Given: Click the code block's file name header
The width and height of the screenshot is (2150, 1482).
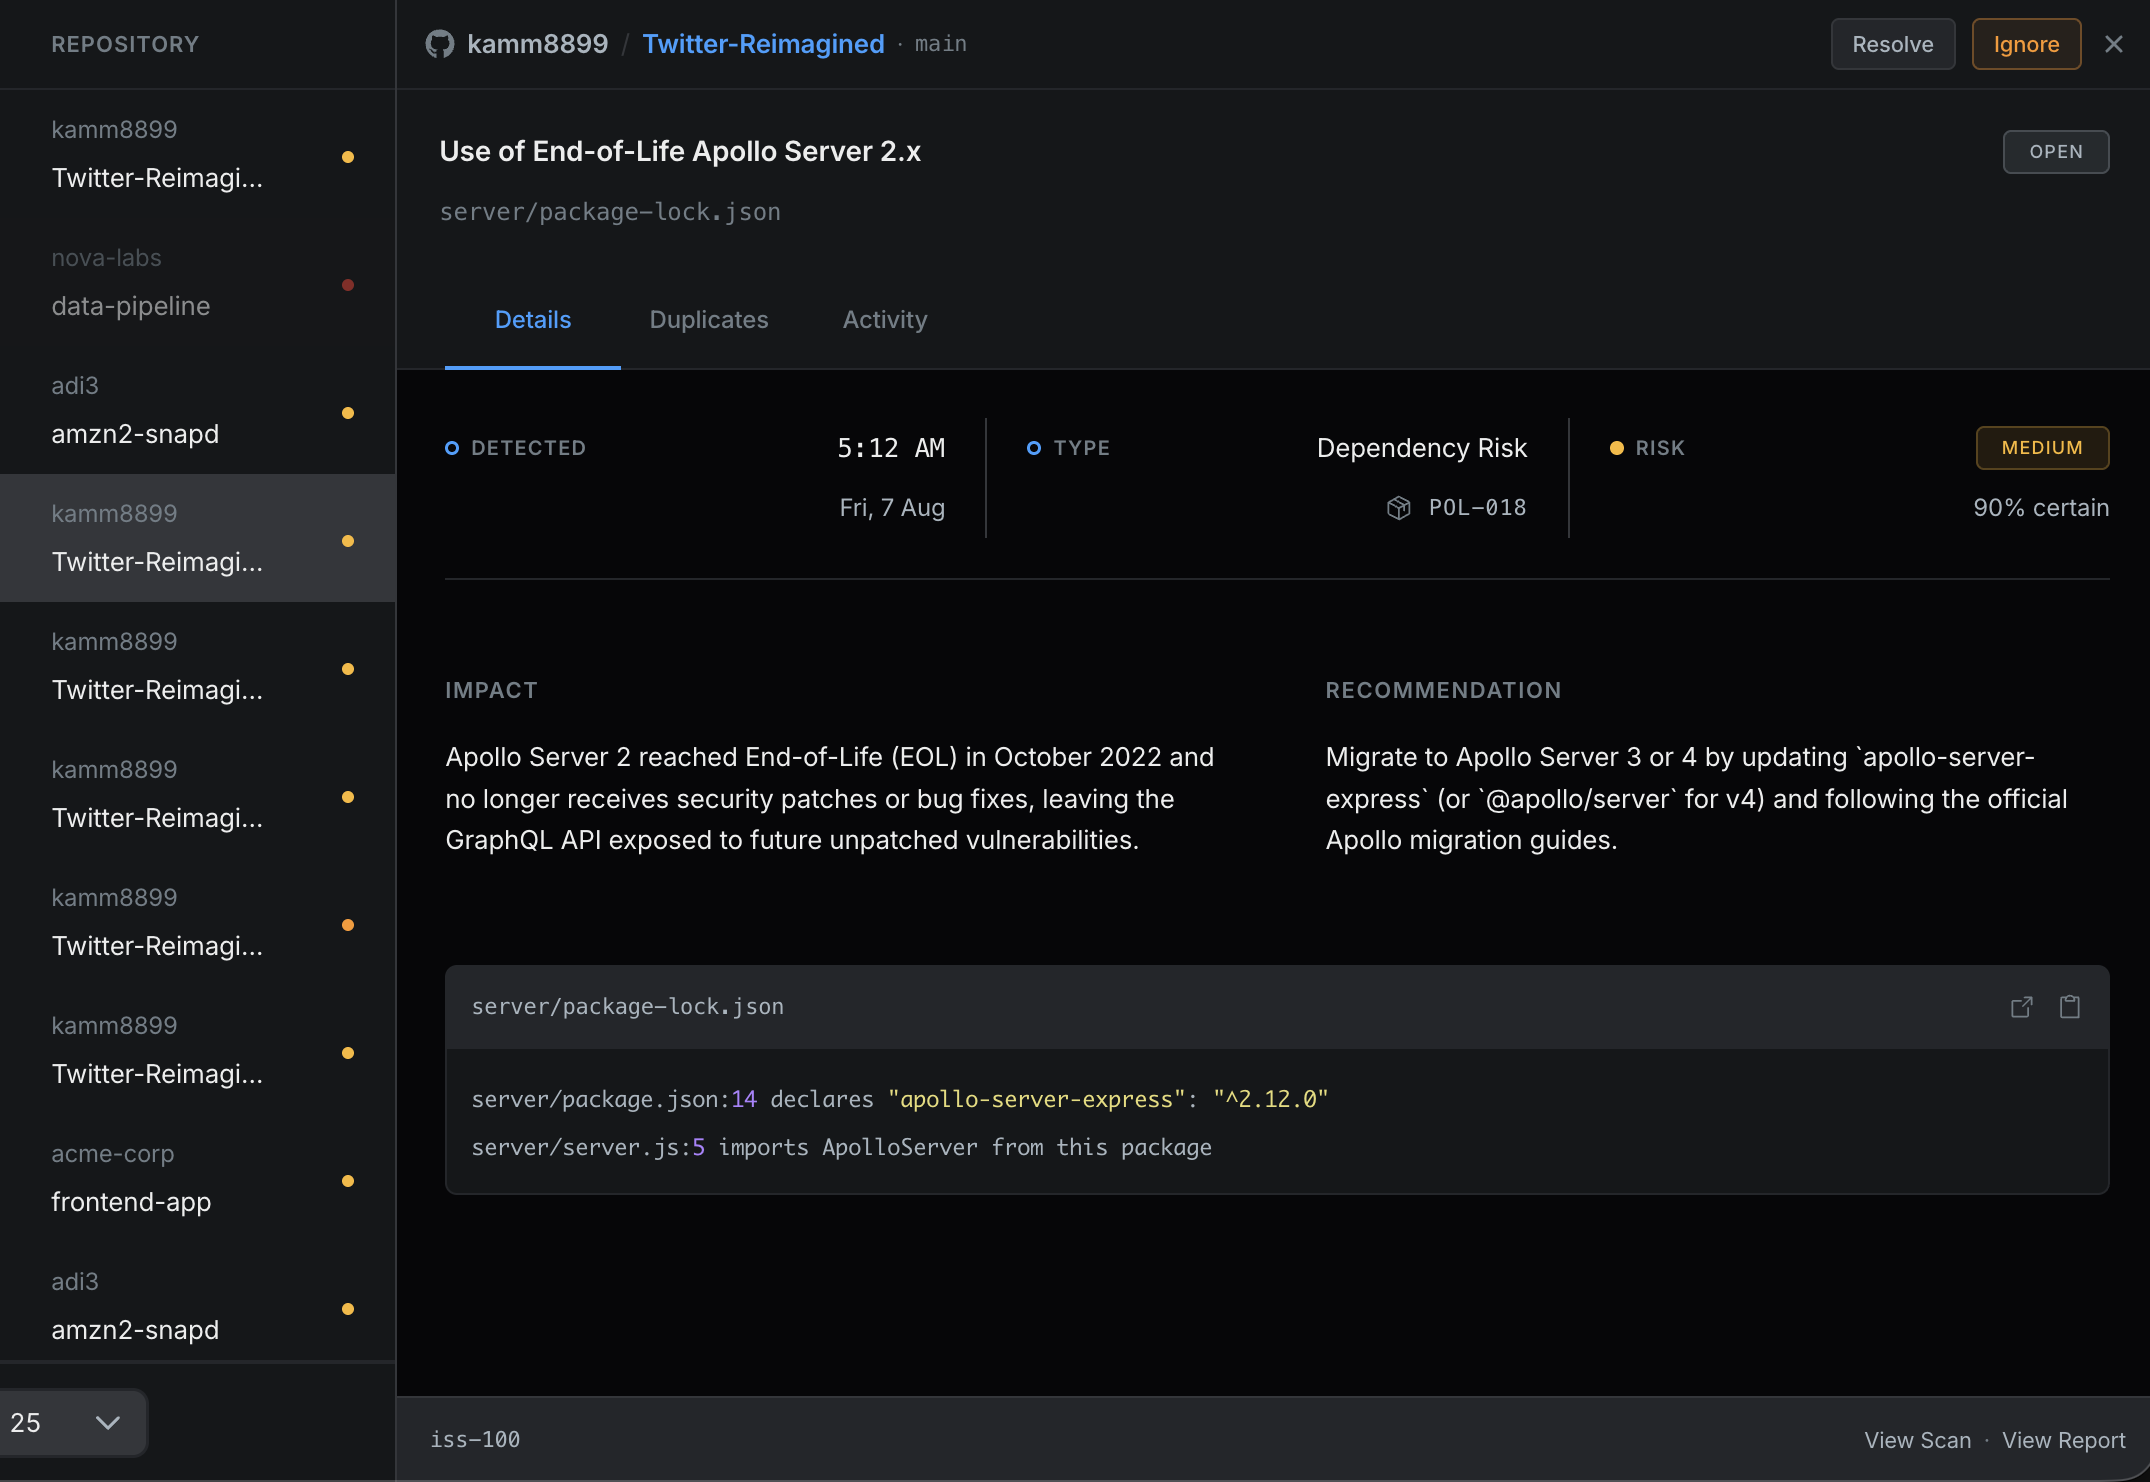Looking at the screenshot, I should click(x=627, y=1007).
